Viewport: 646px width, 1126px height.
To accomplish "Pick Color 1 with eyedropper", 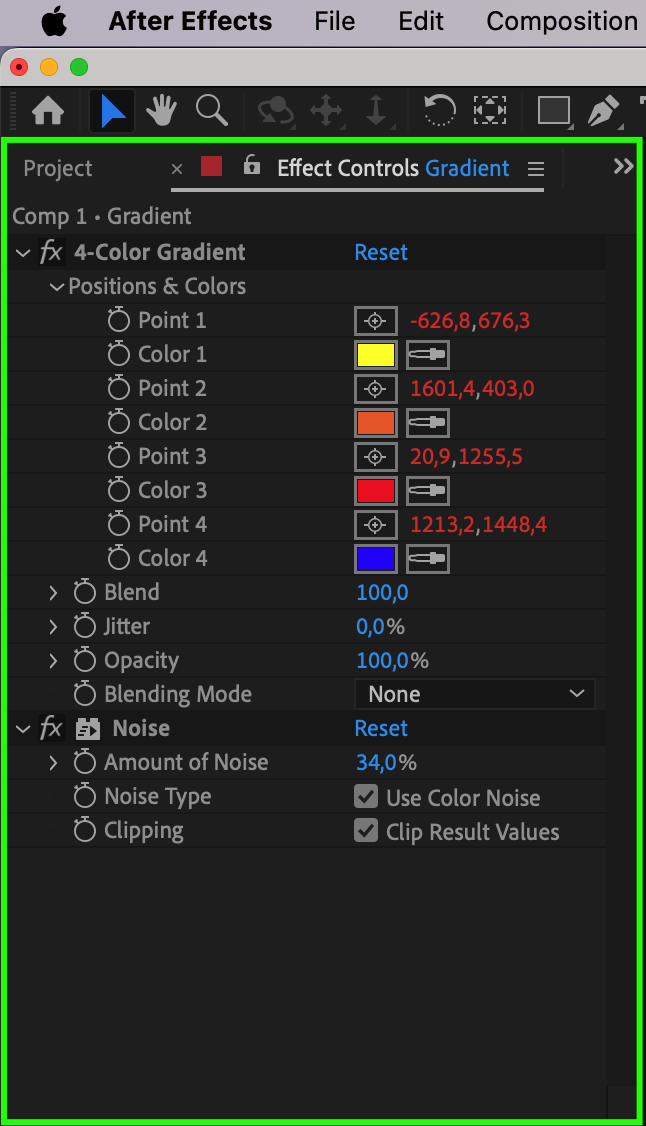I will 428,355.
